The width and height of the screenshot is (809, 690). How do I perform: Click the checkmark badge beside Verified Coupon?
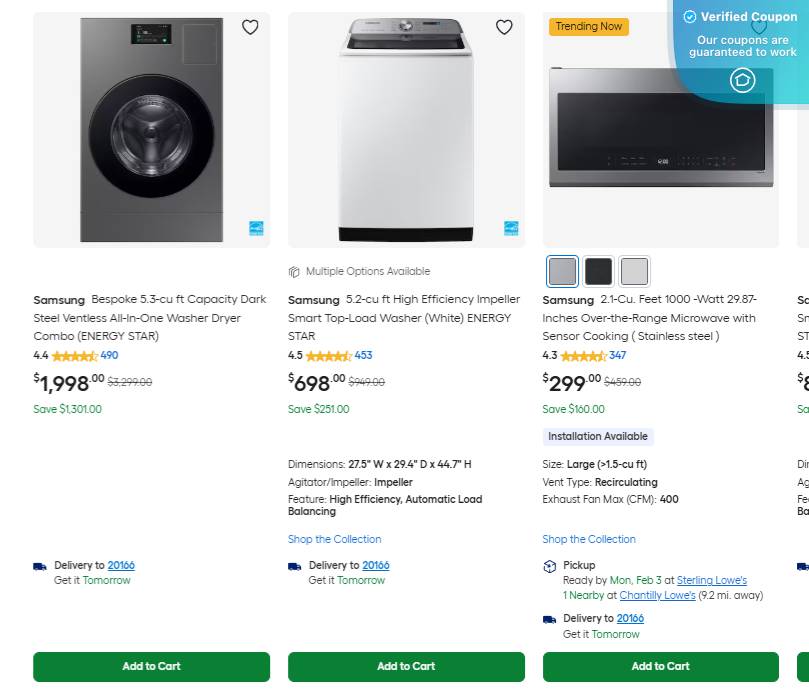(x=690, y=16)
